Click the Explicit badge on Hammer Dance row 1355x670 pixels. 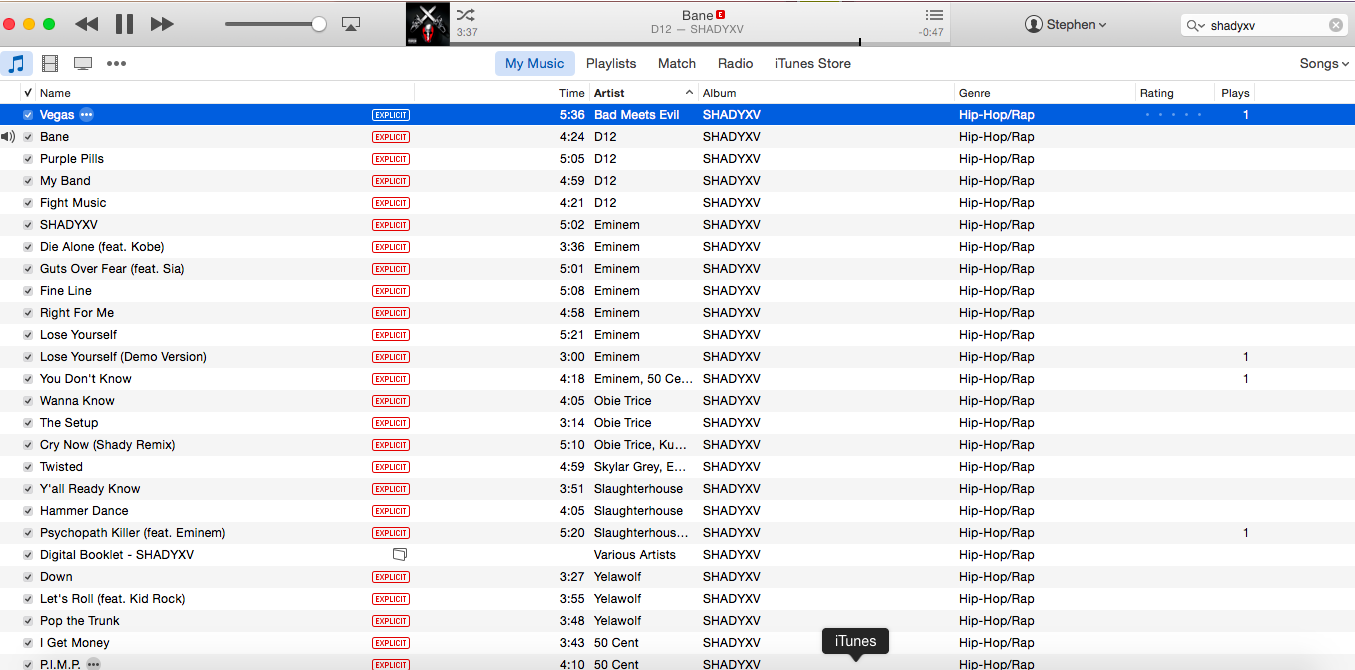click(x=391, y=511)
